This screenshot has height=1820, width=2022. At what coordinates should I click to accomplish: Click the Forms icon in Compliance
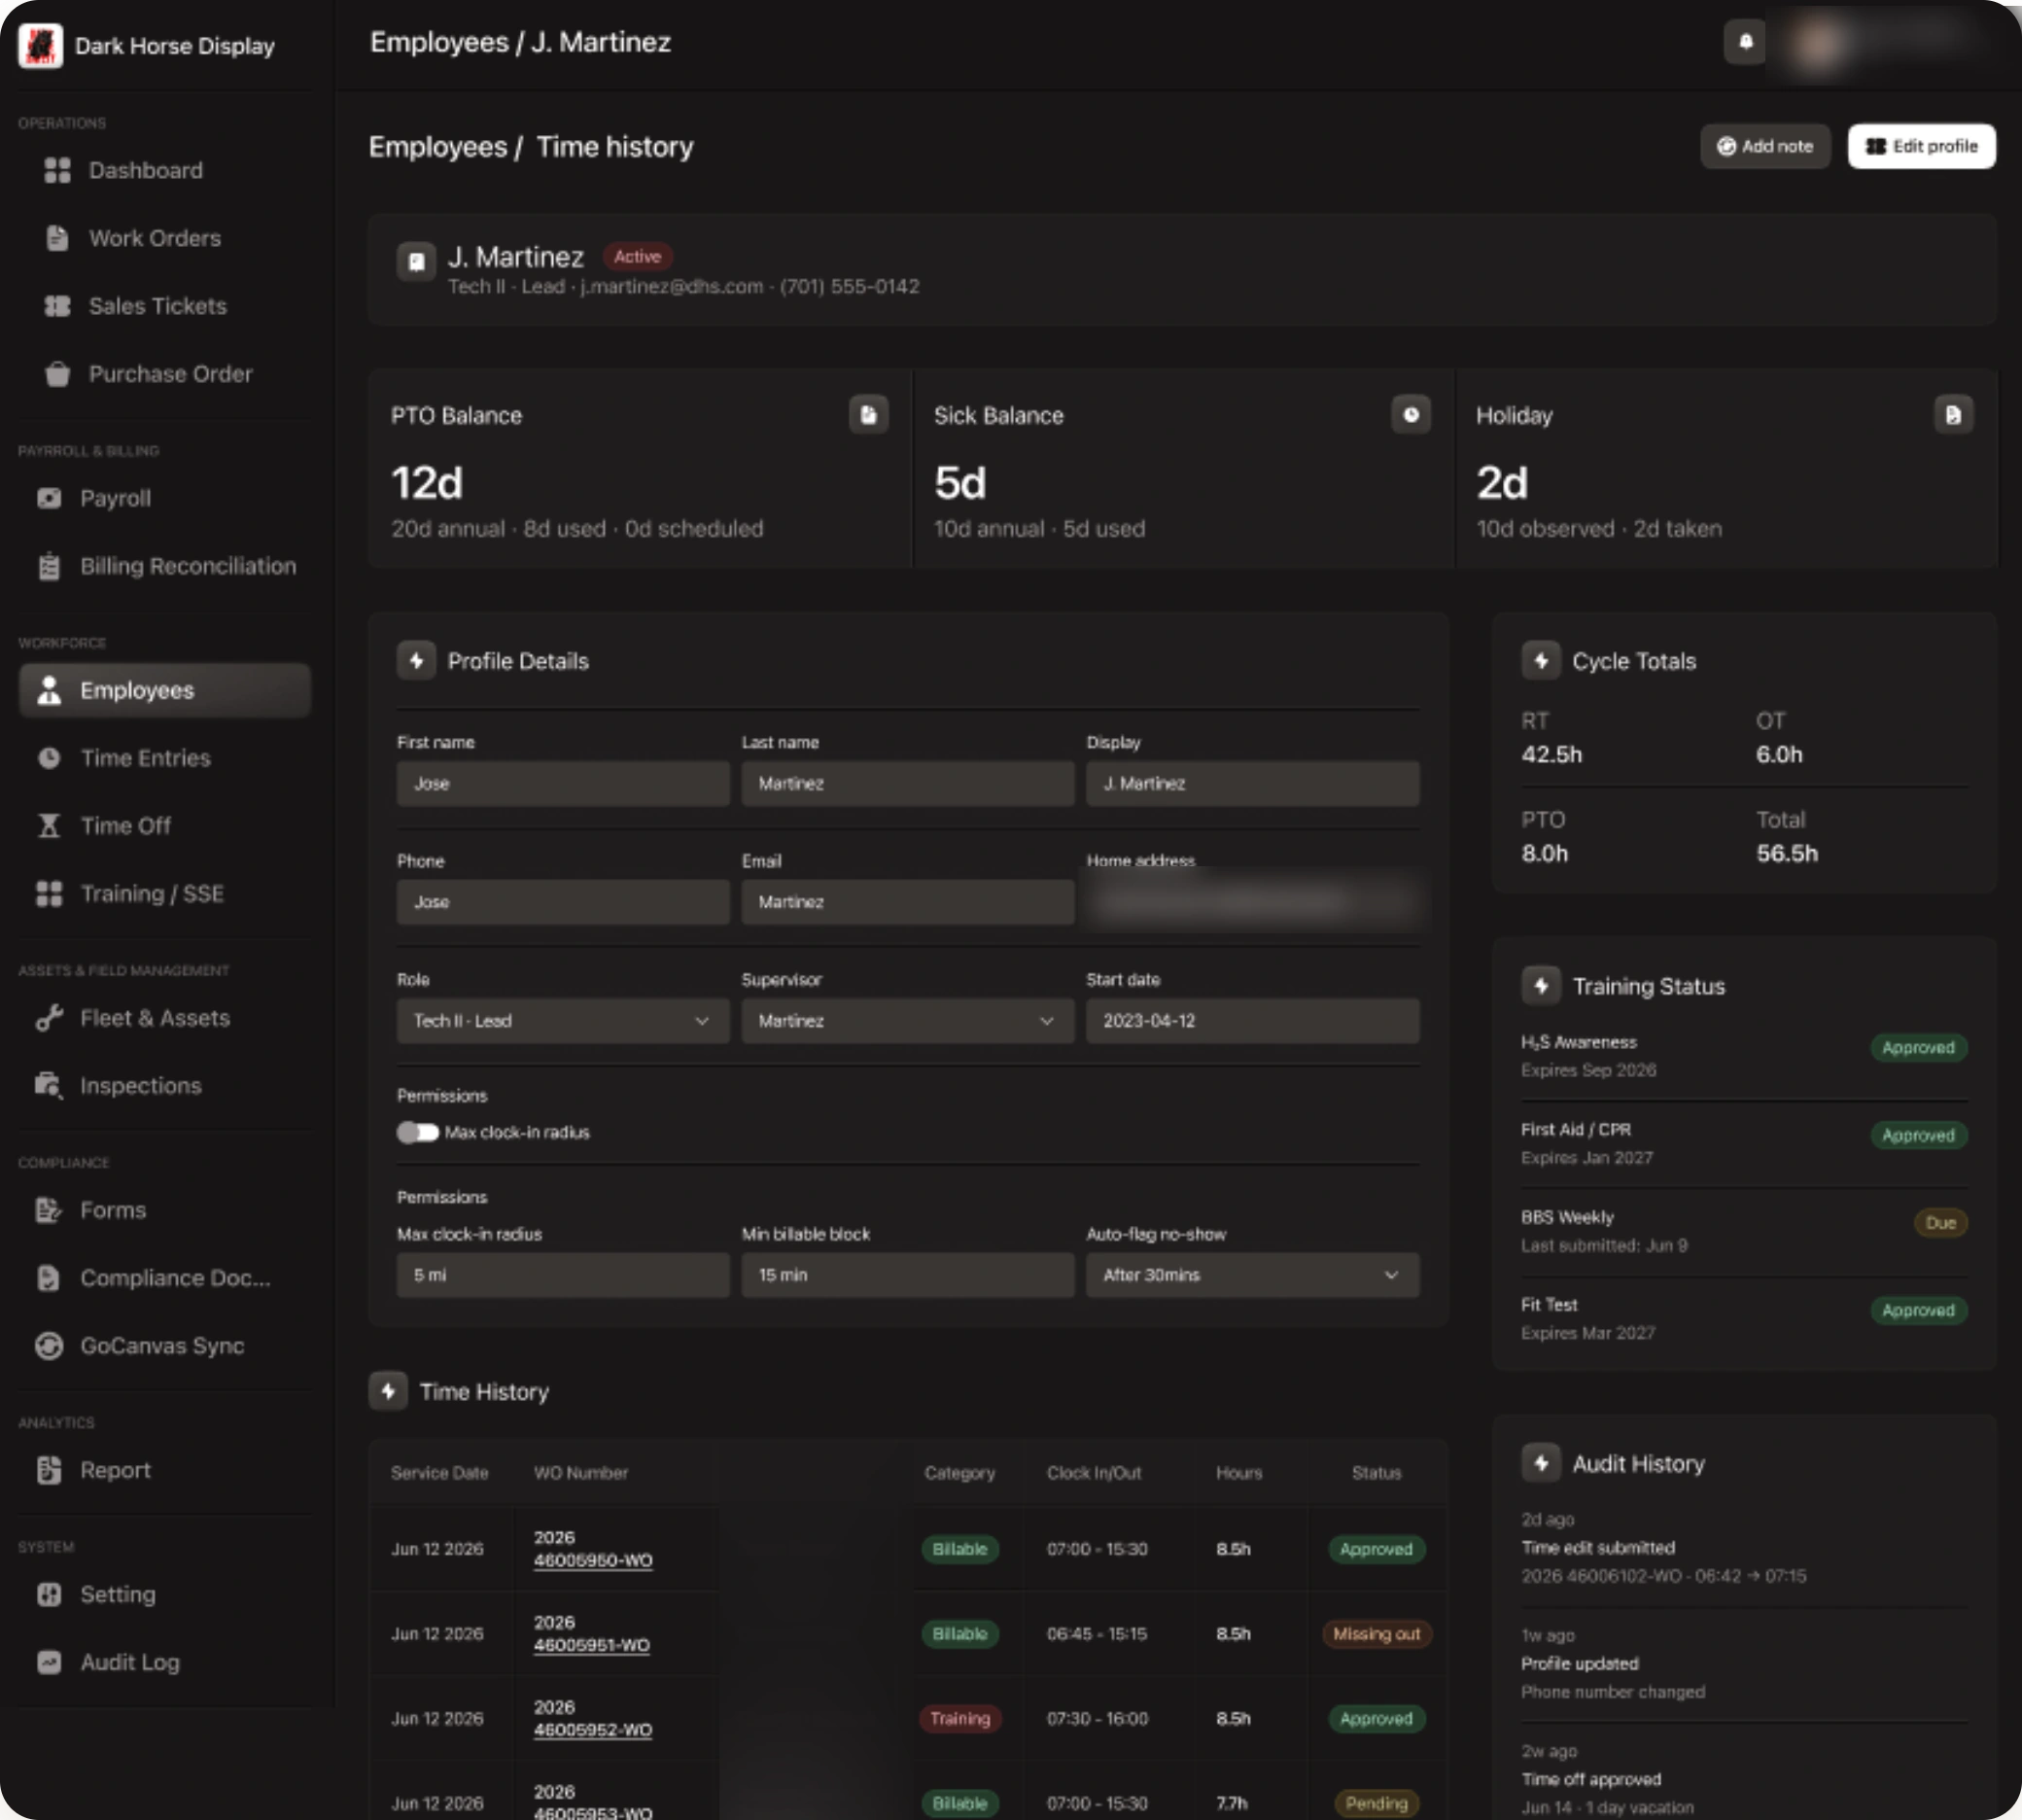click(49, 1210)
